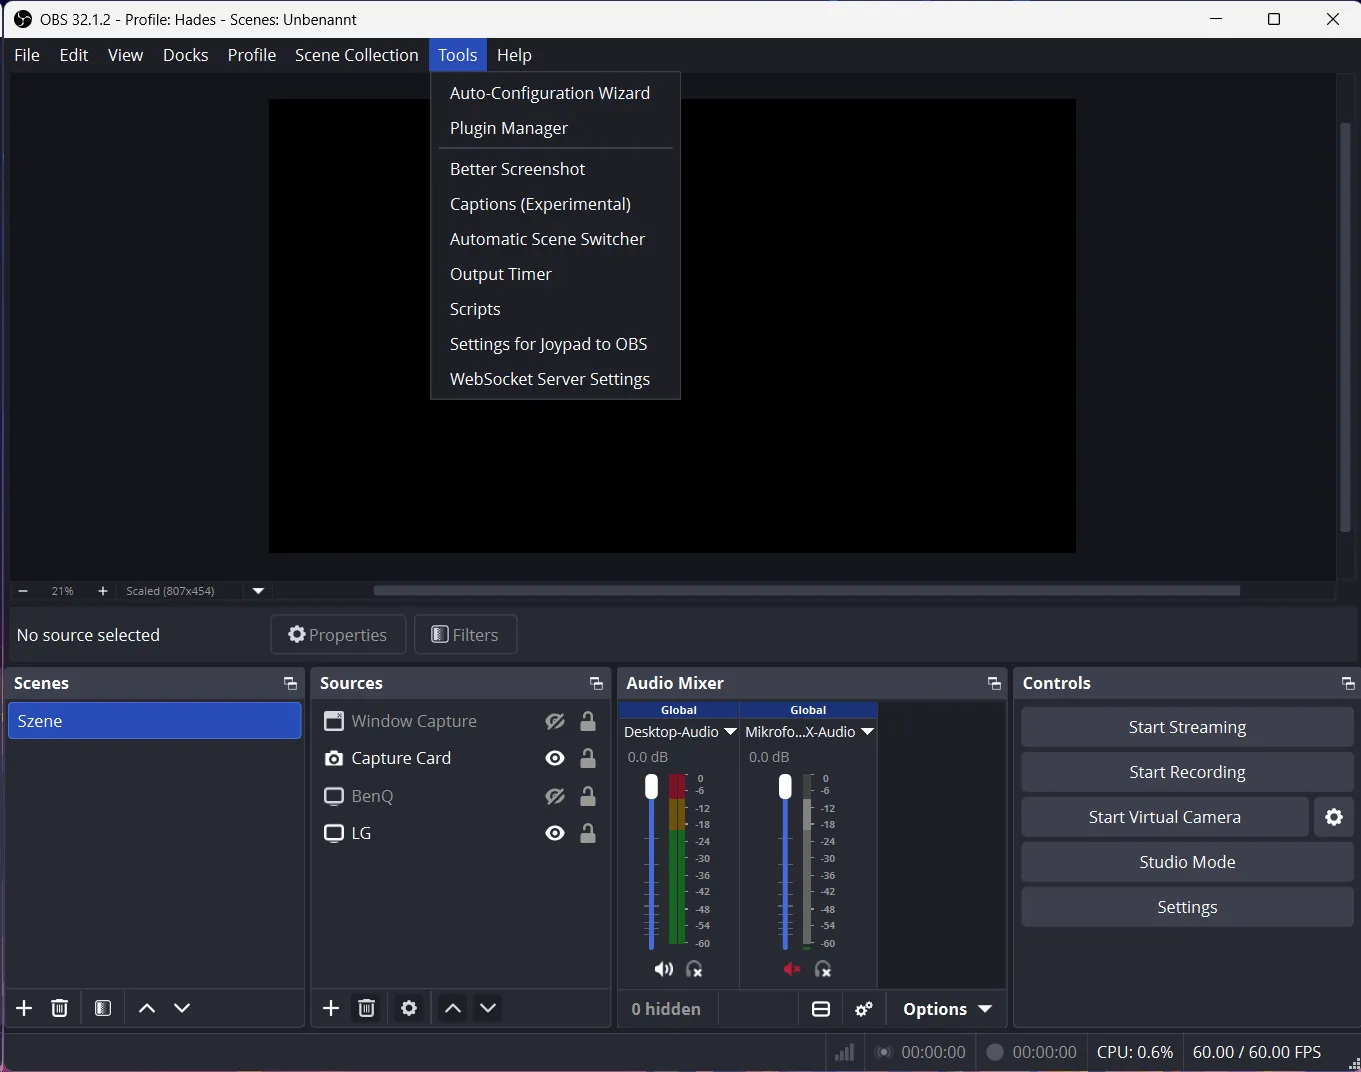Float the Controls dock
Viewport: 1361px width, 1072px height.
(x=1348, y=684)
